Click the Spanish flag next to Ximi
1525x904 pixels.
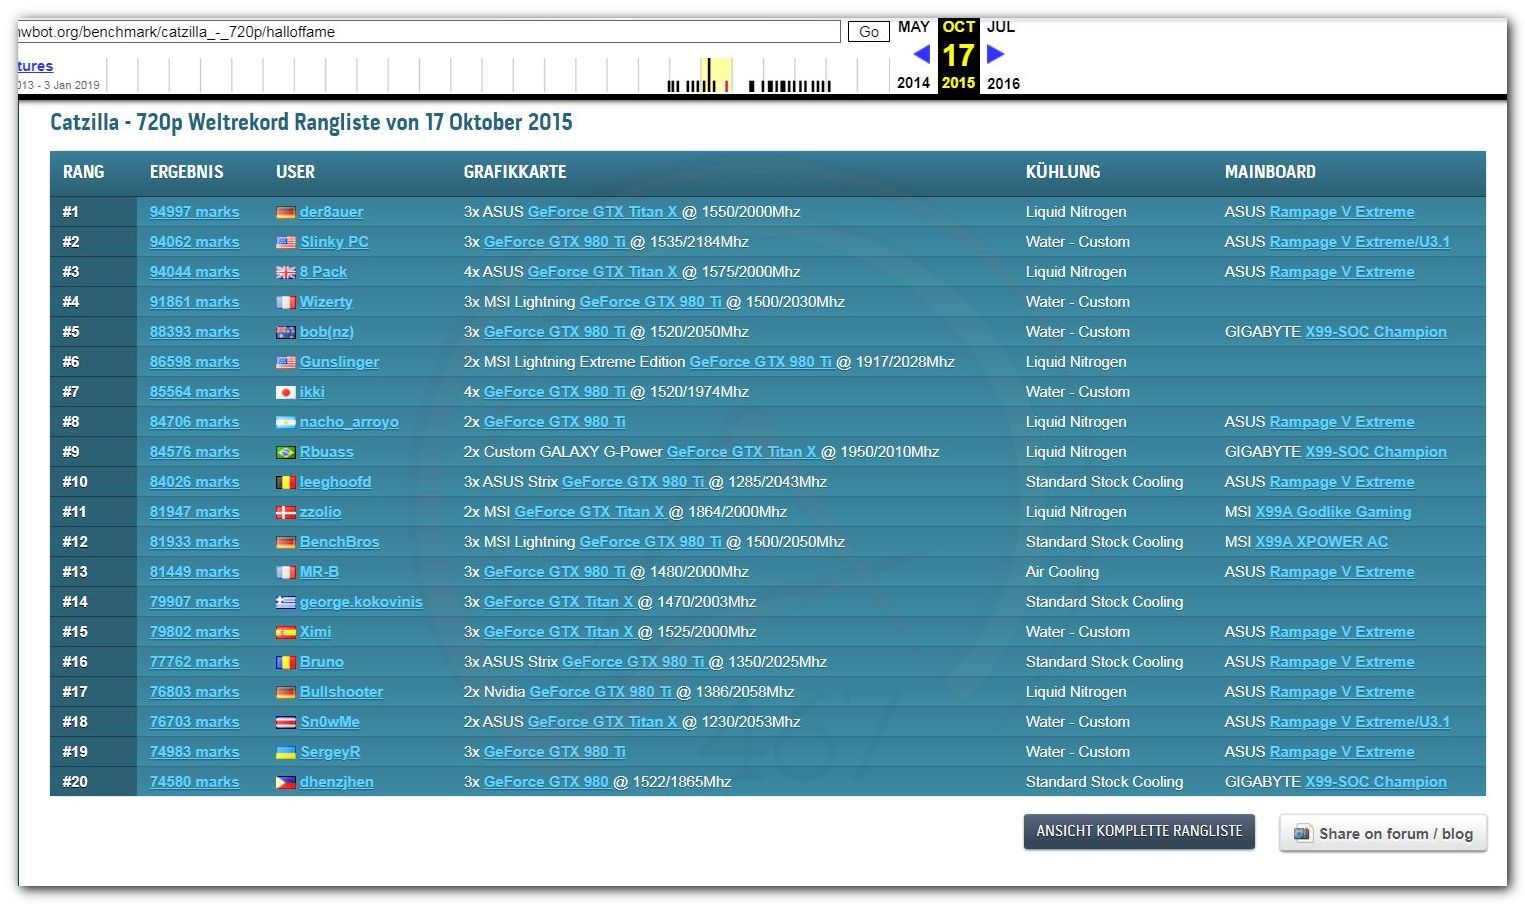tap(286, 632)
